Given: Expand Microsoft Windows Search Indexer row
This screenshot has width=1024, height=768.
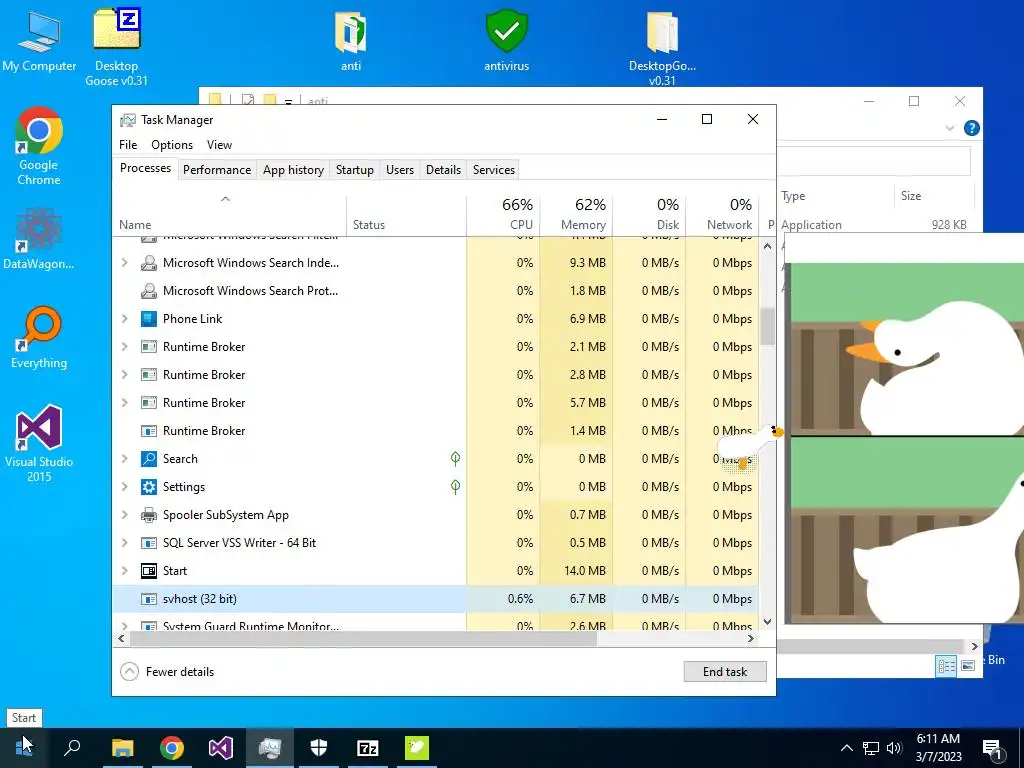Looking at the screenshot, I should pyautogui.click(x=124, y=263).
